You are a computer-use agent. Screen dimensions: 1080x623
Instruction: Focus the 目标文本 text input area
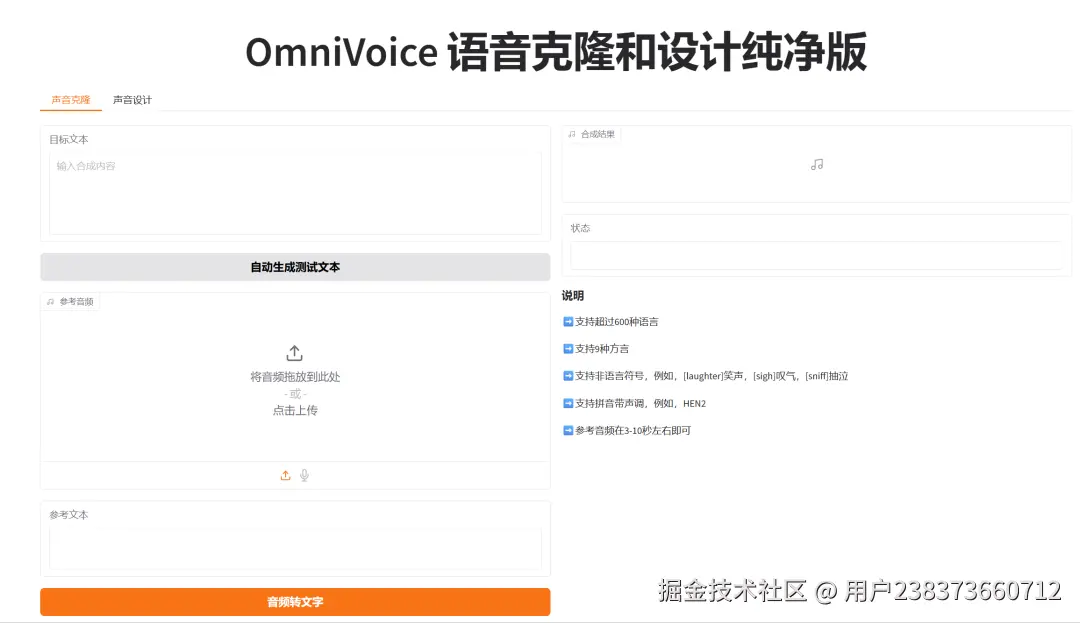(295, 193)
